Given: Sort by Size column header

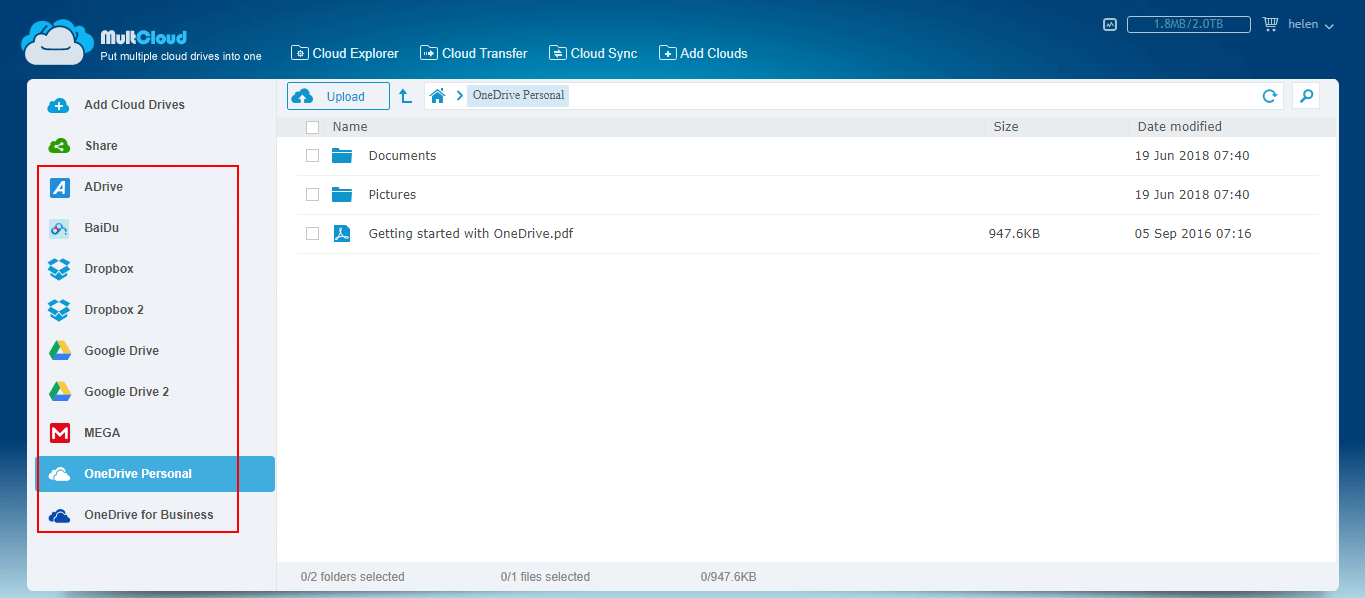Looking at the screenshot, I should (1006, 127).
